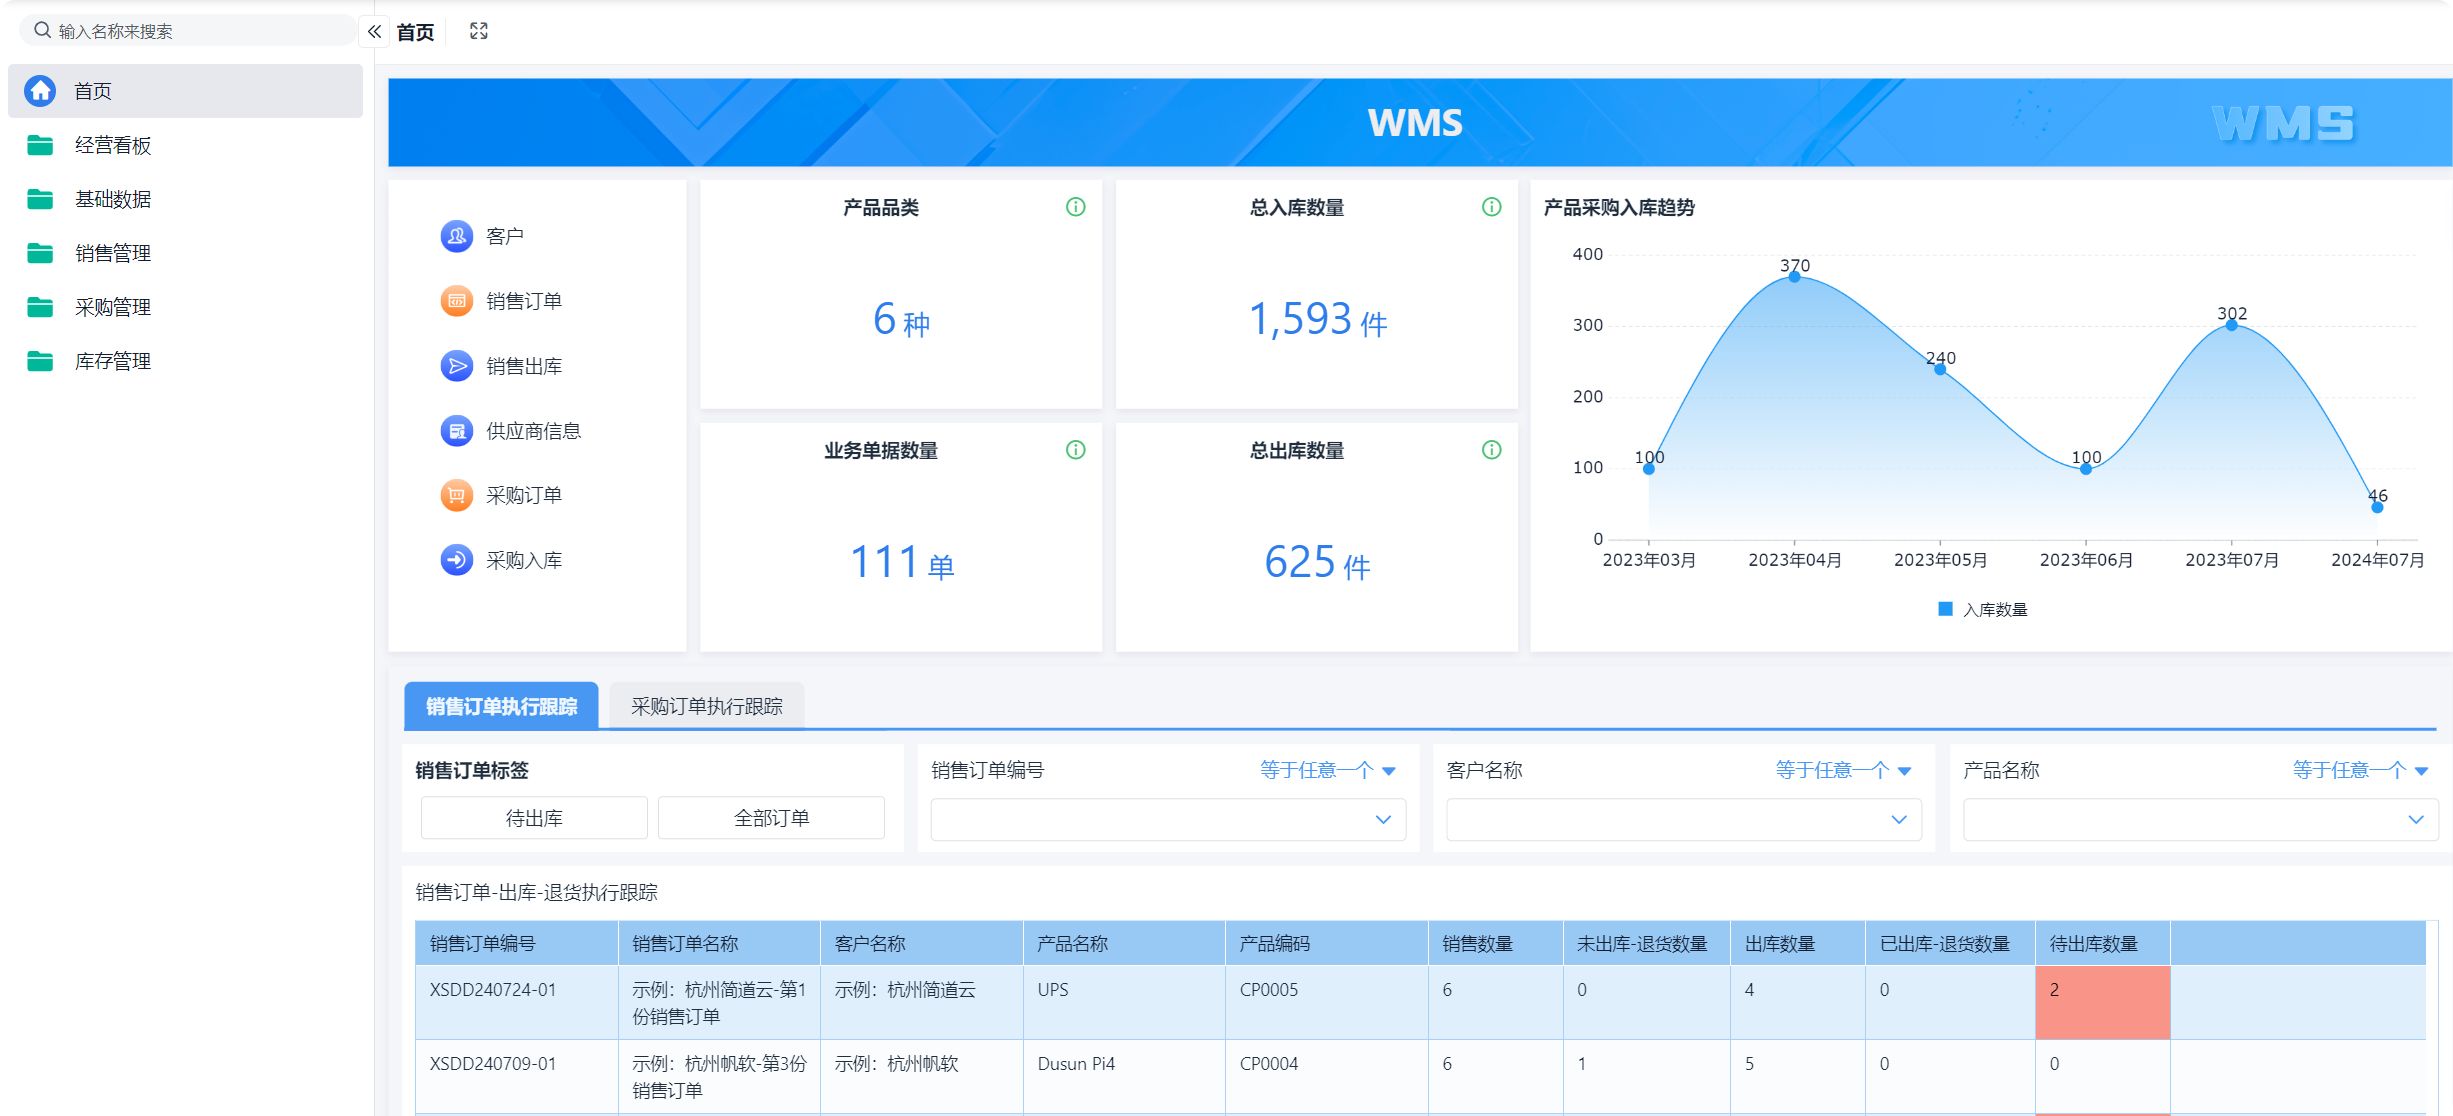Viewport: 2453px width, 1116px height.
Task: Click the 销售出库 arrow icon
Action: coord(456,366)
